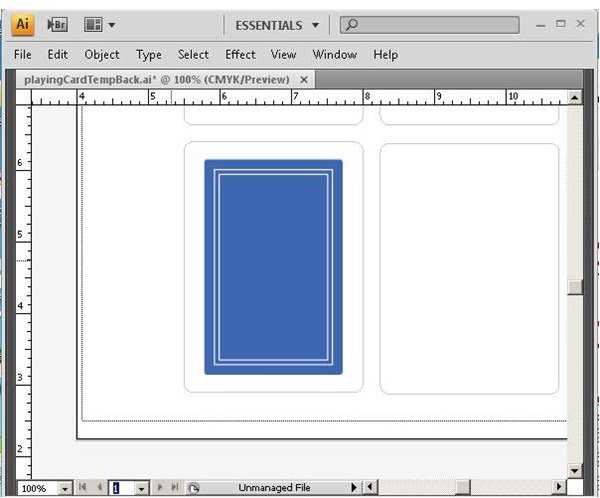Open the Help menu
The height and width of the screenshot is (498, 600).
point(385,55)
